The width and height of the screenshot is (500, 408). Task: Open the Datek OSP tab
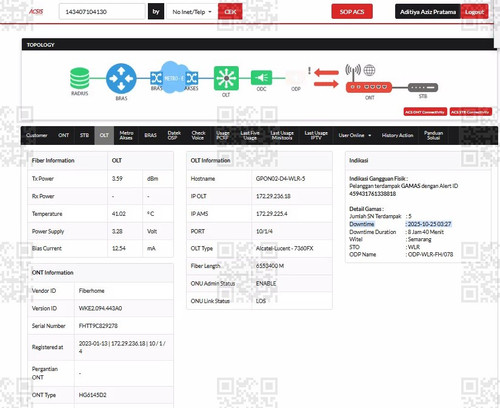174,135
